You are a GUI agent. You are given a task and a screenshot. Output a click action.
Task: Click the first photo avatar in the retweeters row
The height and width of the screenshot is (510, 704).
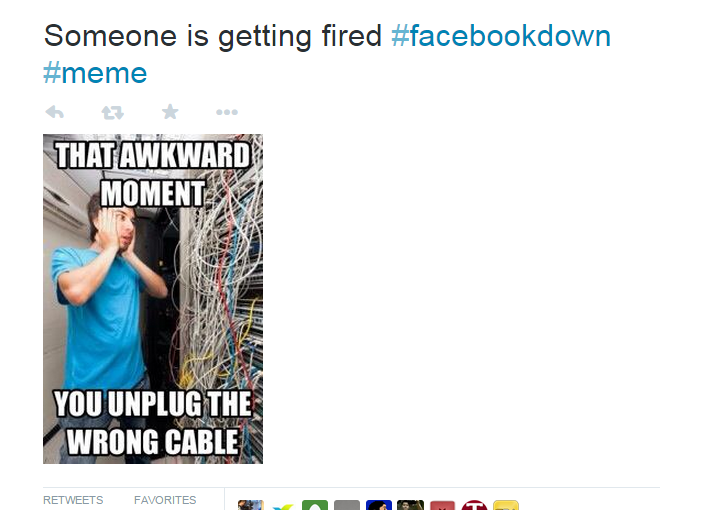pos(251,505)
